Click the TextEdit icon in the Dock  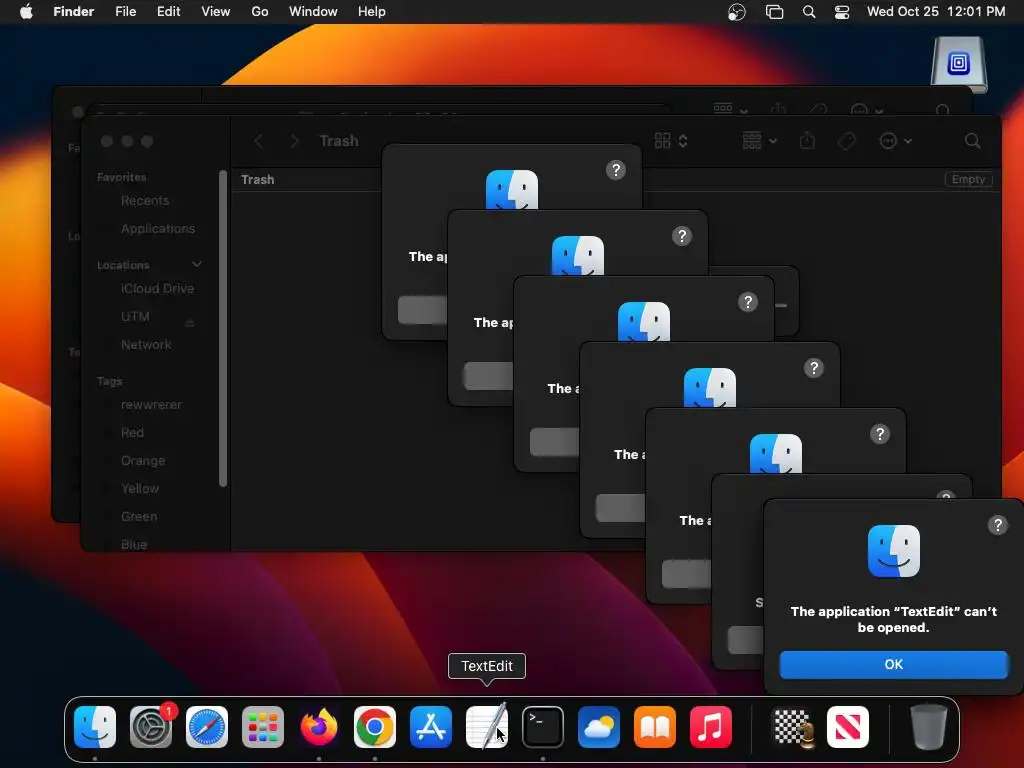point(487,727)
